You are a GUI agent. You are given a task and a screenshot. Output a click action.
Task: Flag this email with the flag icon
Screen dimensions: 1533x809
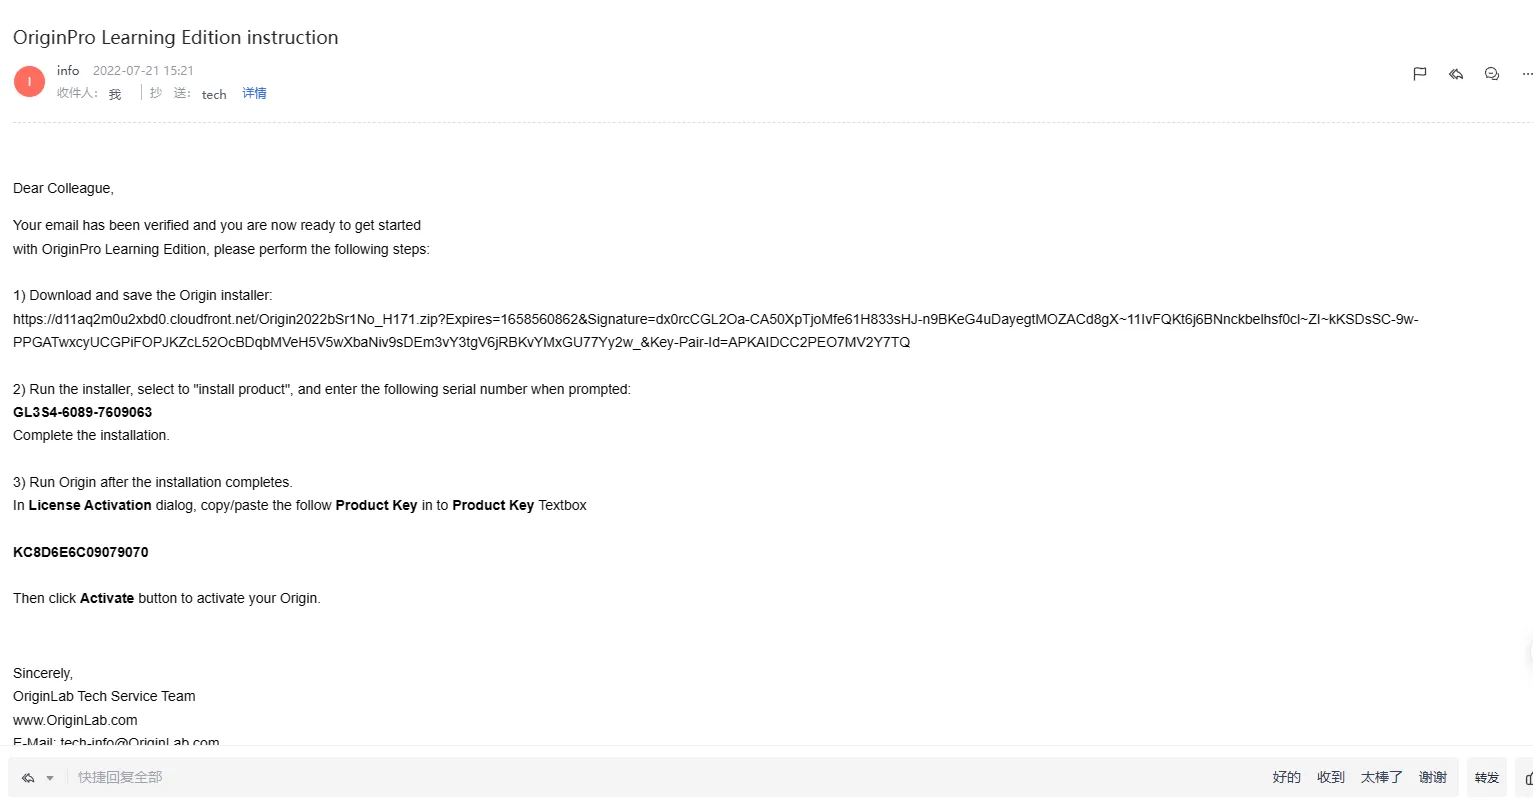(x=1419, y=74)
